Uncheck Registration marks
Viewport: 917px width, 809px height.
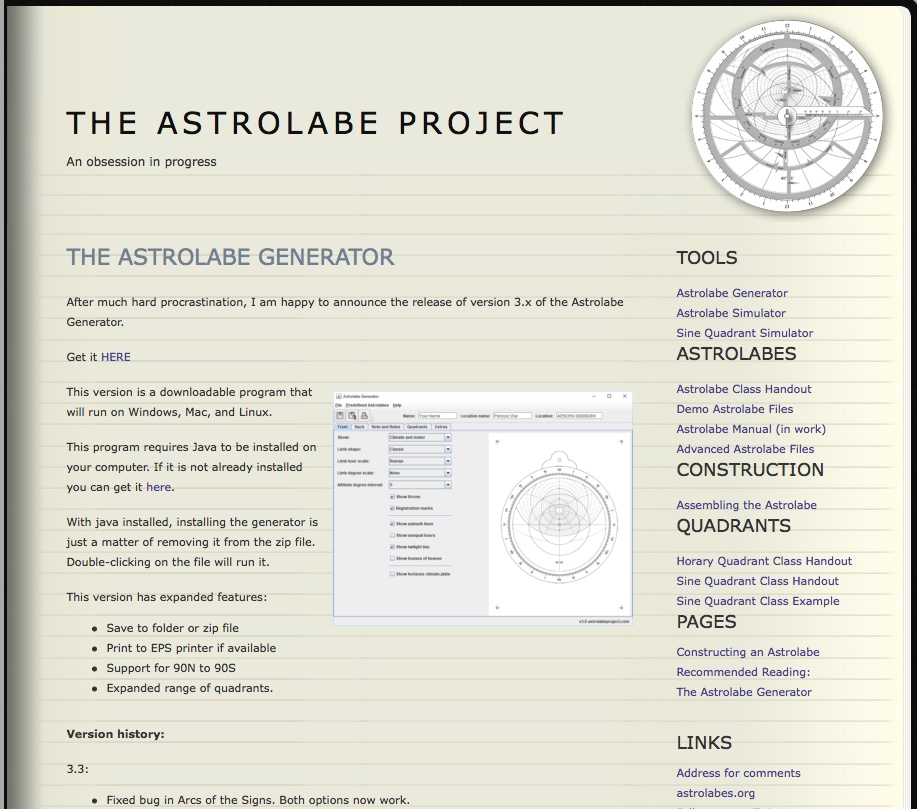click(392, 508)
